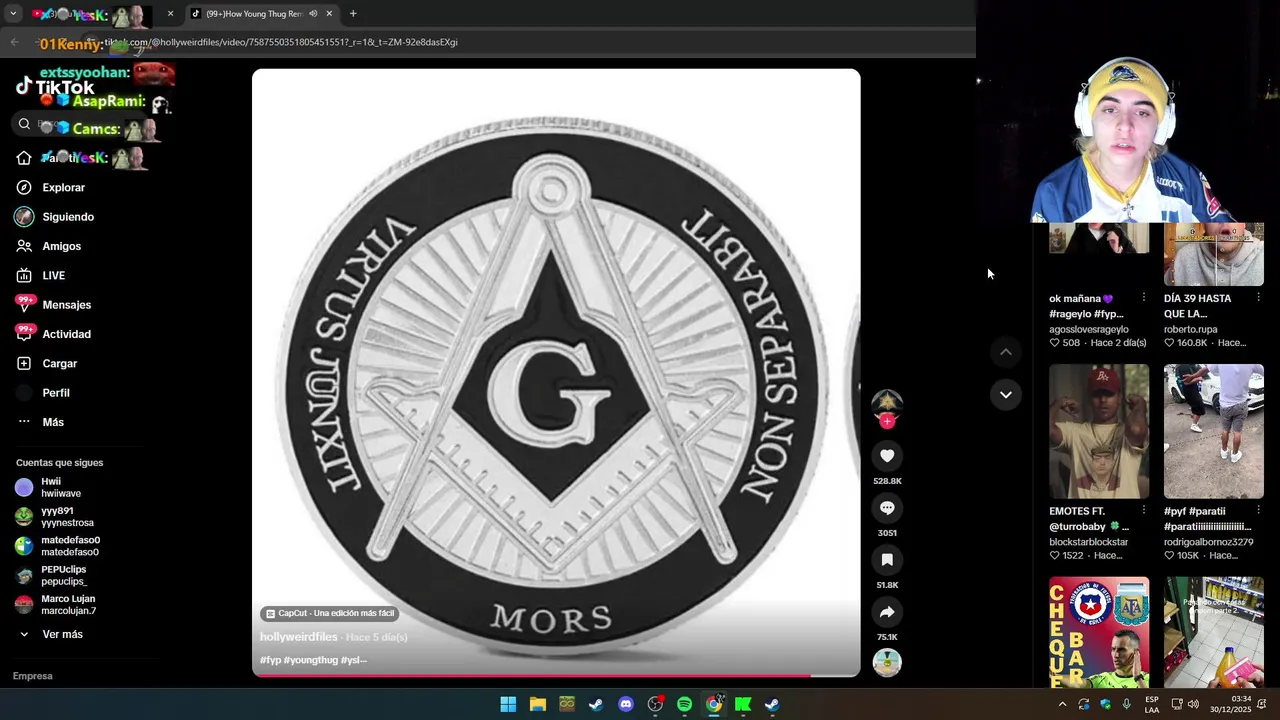Share the video using the arrow icon
The image size is (1280, 720).
pos(887,612)
